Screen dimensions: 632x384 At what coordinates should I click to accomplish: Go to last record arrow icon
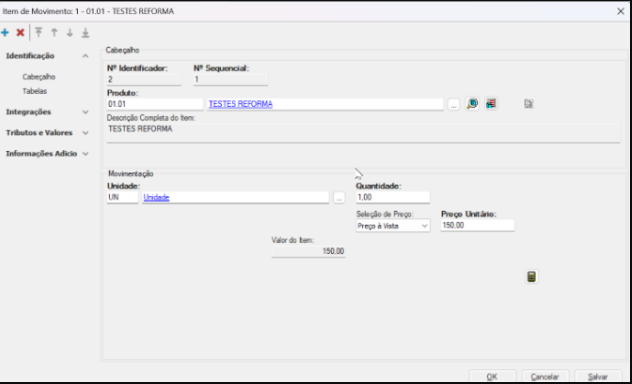pyautogui.click(x=85, y=32)
